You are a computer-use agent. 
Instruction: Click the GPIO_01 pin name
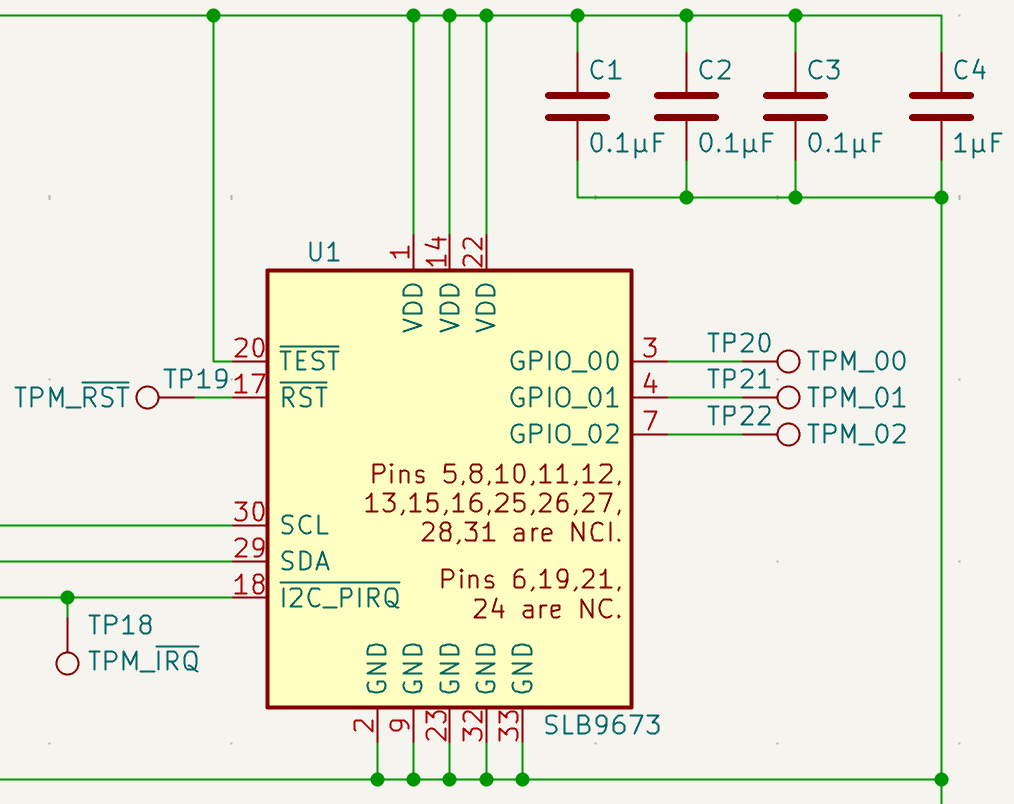tap(565, 397)
